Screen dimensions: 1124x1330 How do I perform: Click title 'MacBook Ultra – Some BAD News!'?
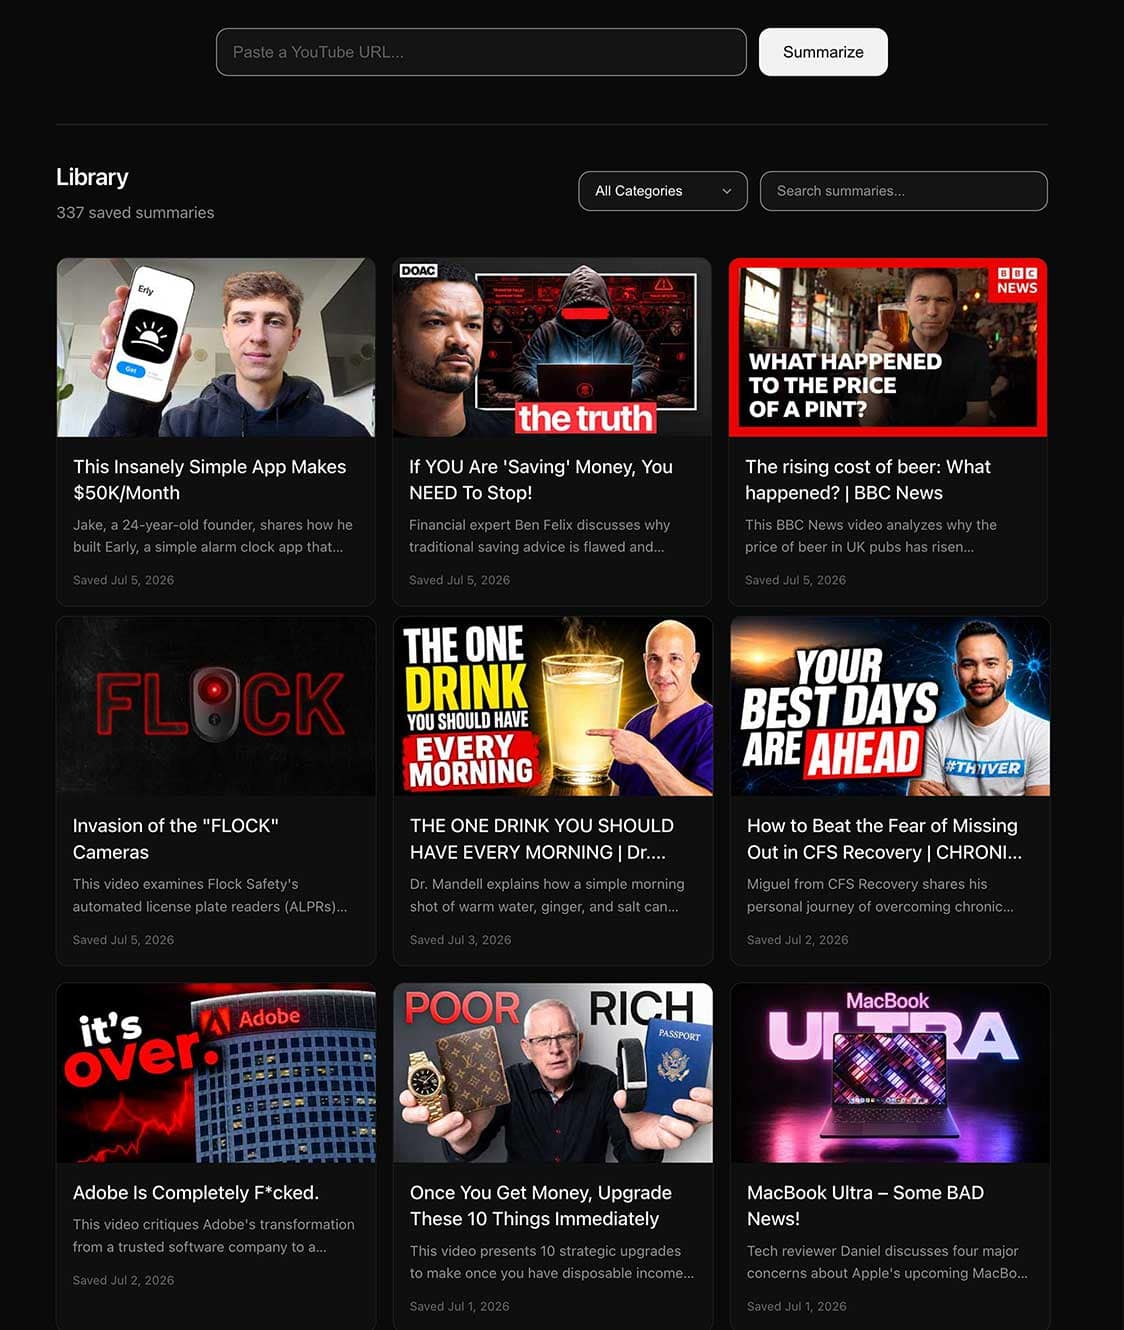866,1206
